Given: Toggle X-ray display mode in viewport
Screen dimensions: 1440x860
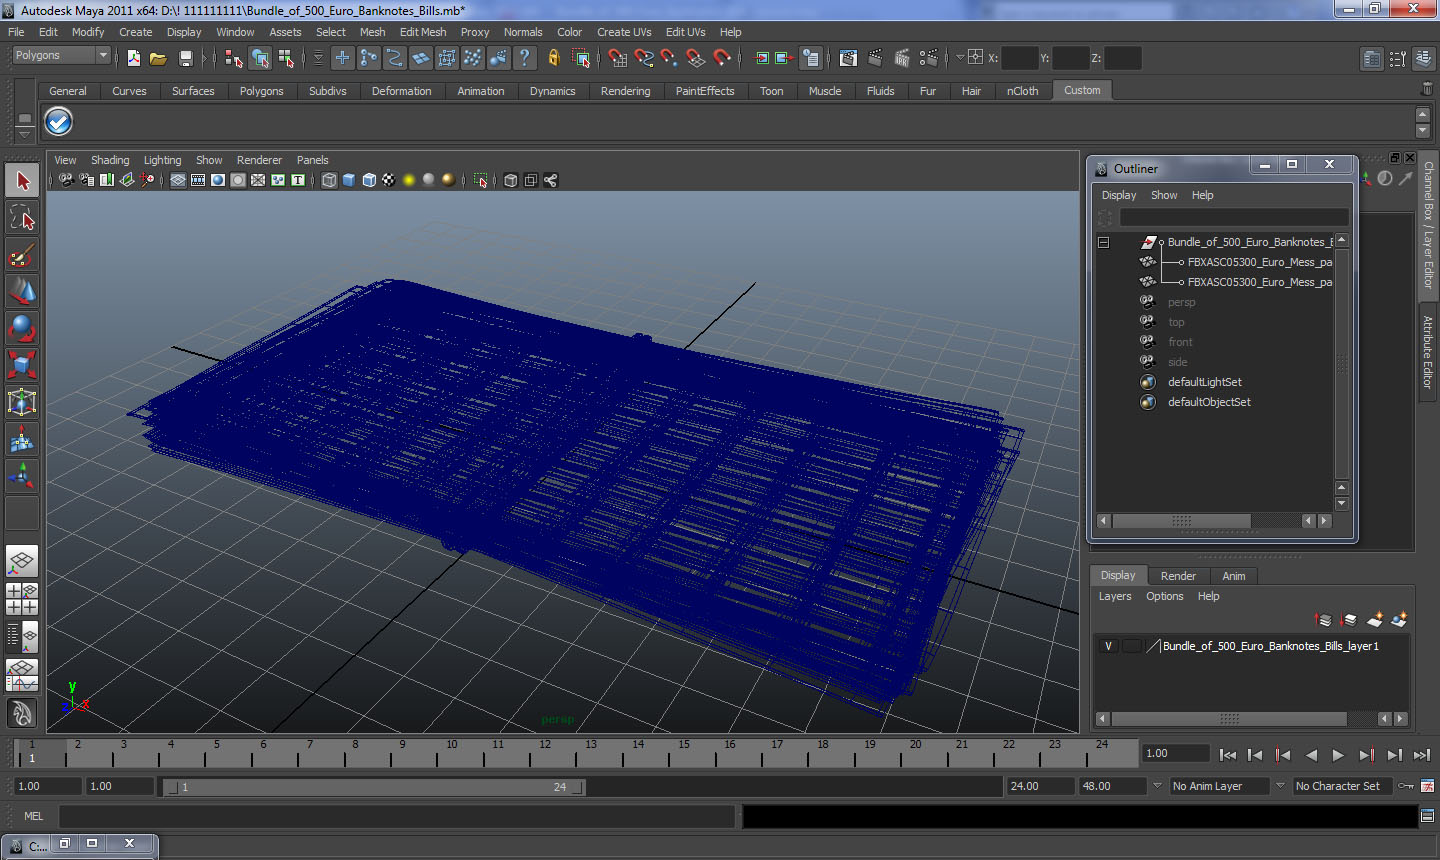Looking at the screenshot, I should point(511,180).
